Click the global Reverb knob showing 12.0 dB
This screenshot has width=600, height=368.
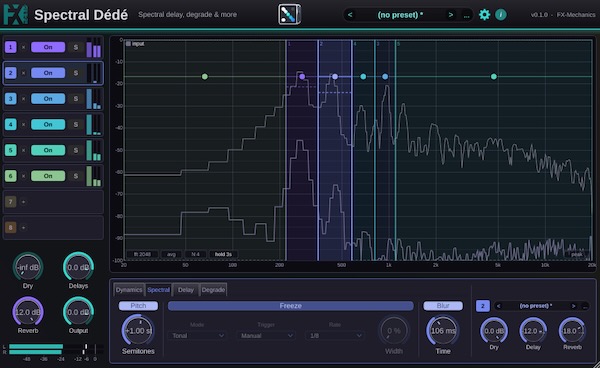point(28,312)
